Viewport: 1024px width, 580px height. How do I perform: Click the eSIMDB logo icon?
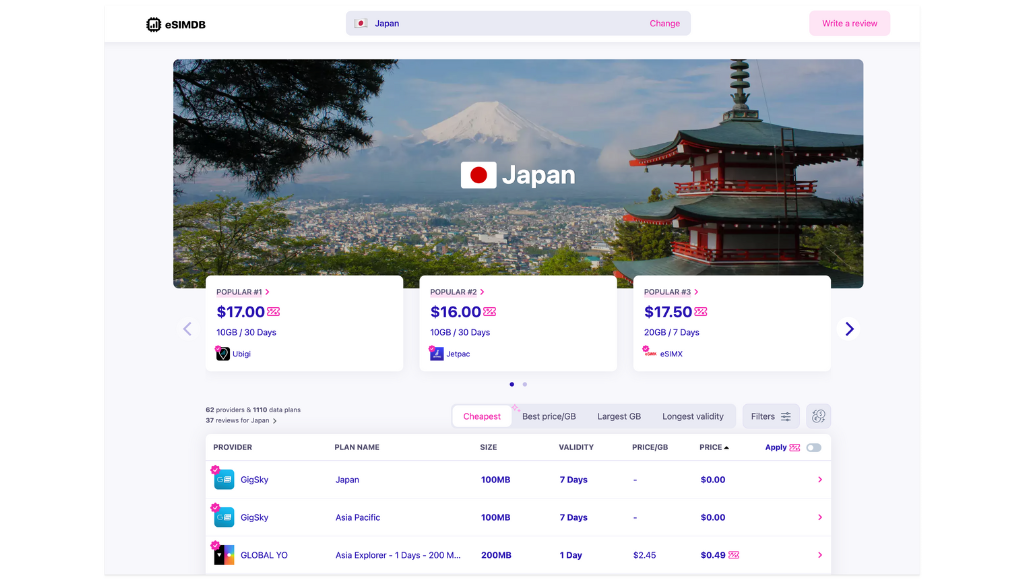(153, 24)
